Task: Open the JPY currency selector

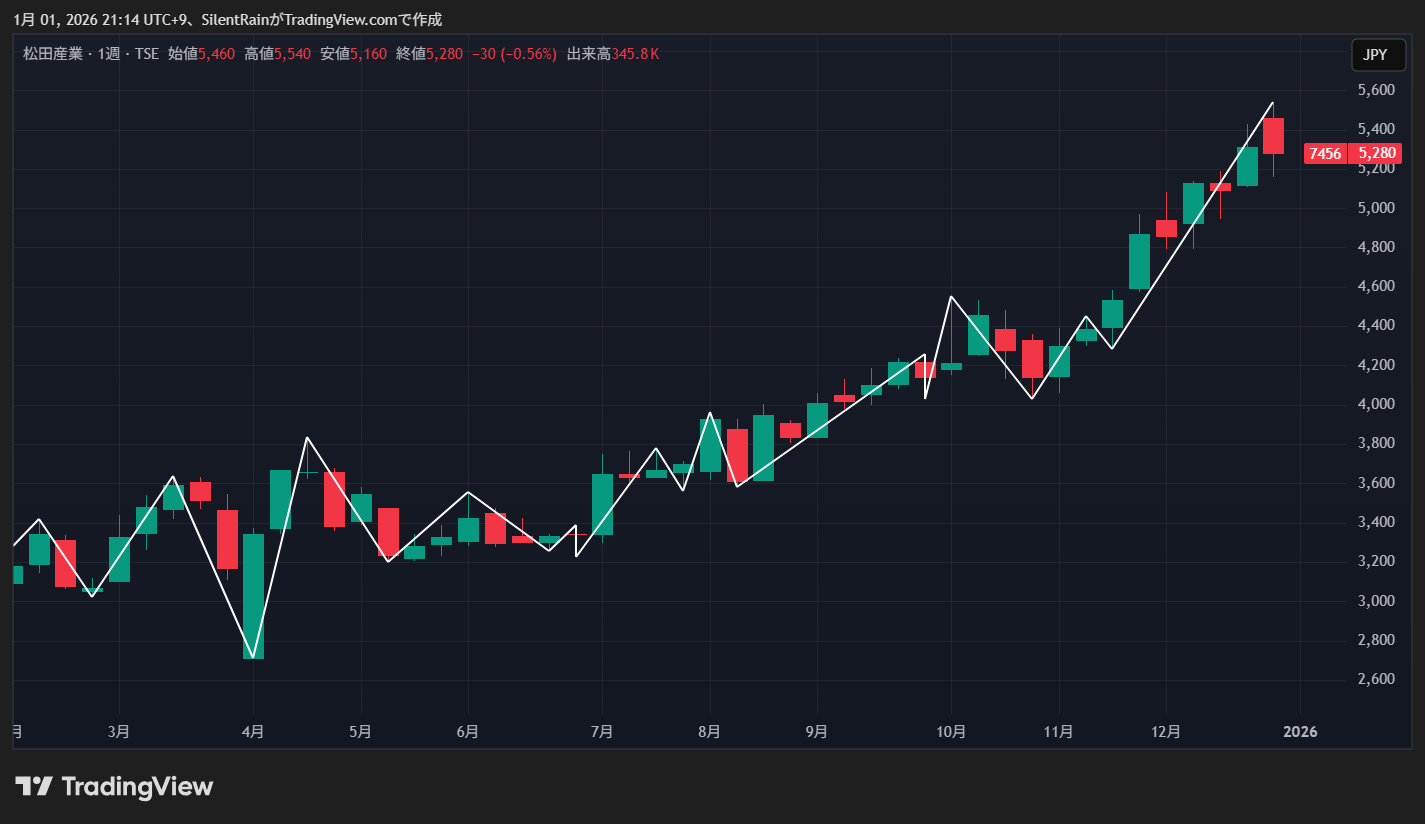Action: point(1376,55)
